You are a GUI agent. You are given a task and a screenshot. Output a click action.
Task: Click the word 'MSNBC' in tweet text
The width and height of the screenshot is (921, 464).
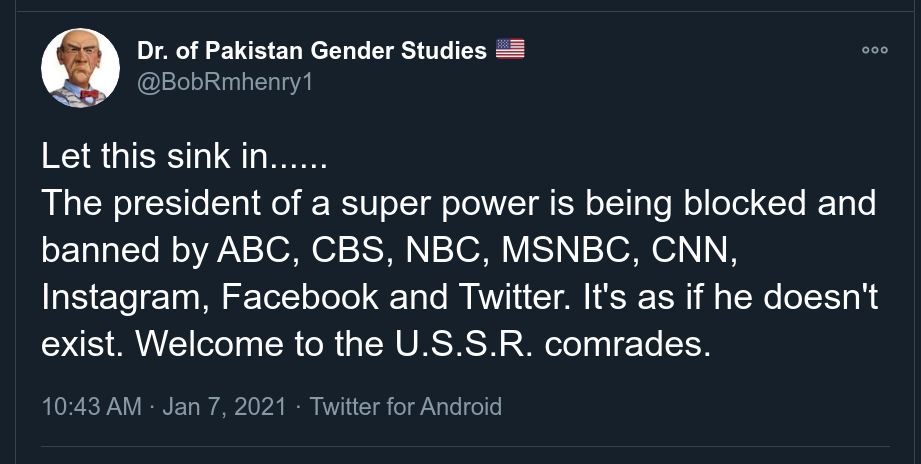[570, 251]
